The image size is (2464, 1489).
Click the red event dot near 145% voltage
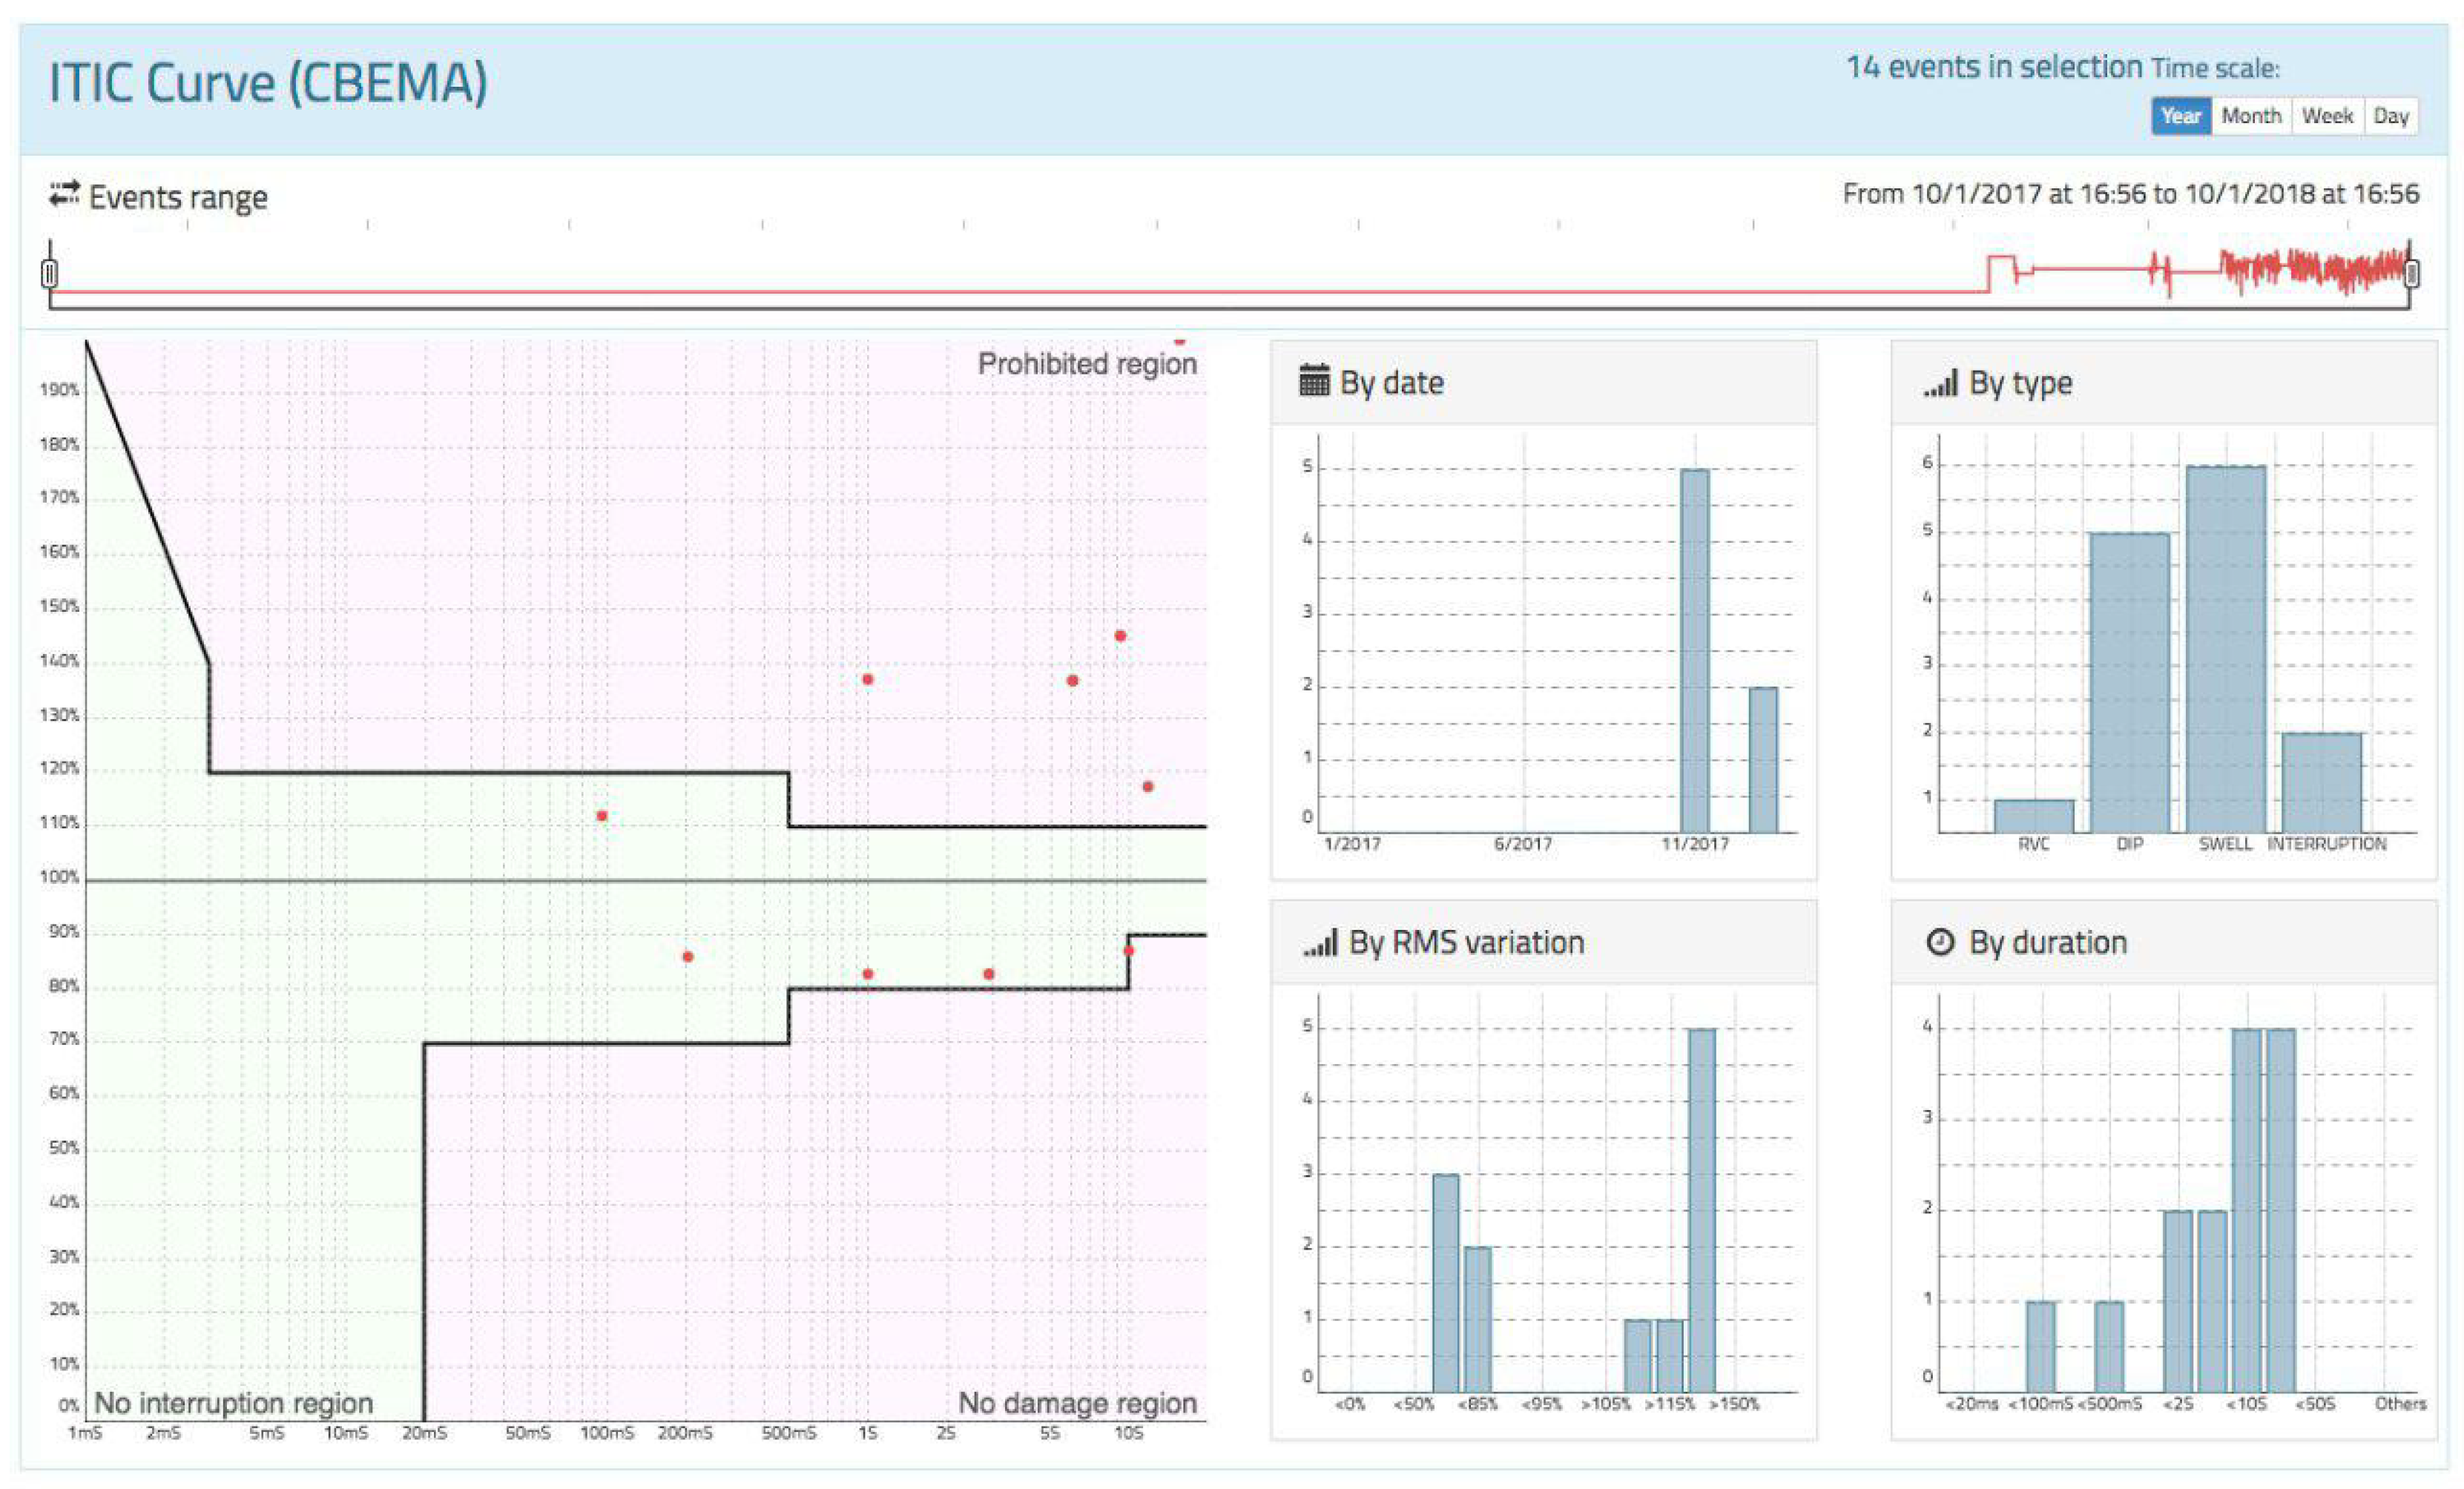point(1120,636)
